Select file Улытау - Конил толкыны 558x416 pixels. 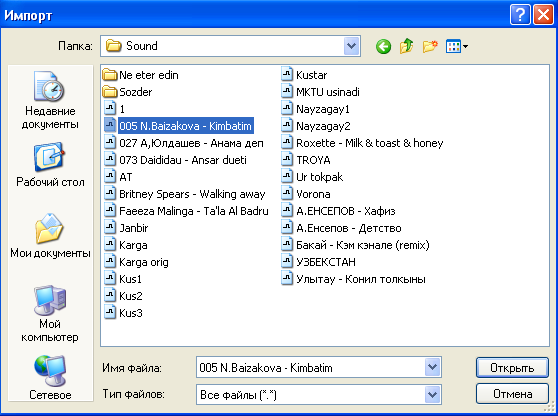coord(361,279)
